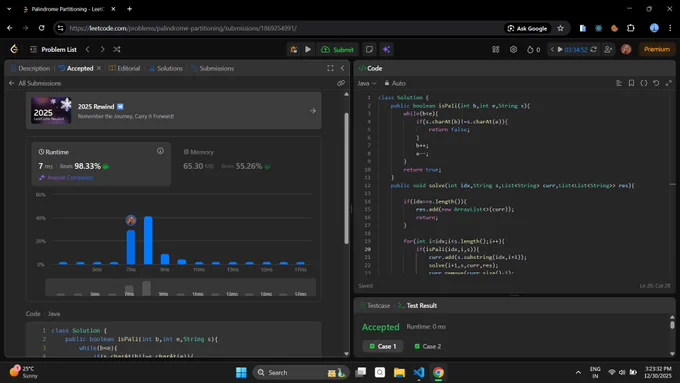This screenshot has width=680, height=383.
Task: Switch to the Editorial tab
Action: click(124, 68)
